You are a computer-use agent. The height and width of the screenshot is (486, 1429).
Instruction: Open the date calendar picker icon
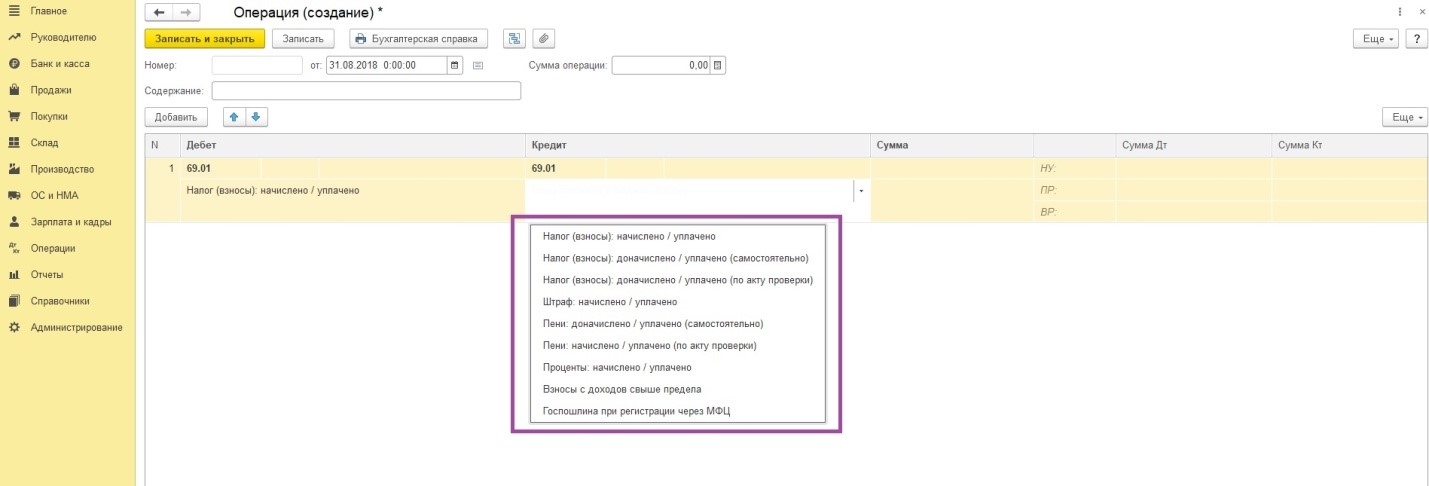pyautogui.click(x=456, y=66)
